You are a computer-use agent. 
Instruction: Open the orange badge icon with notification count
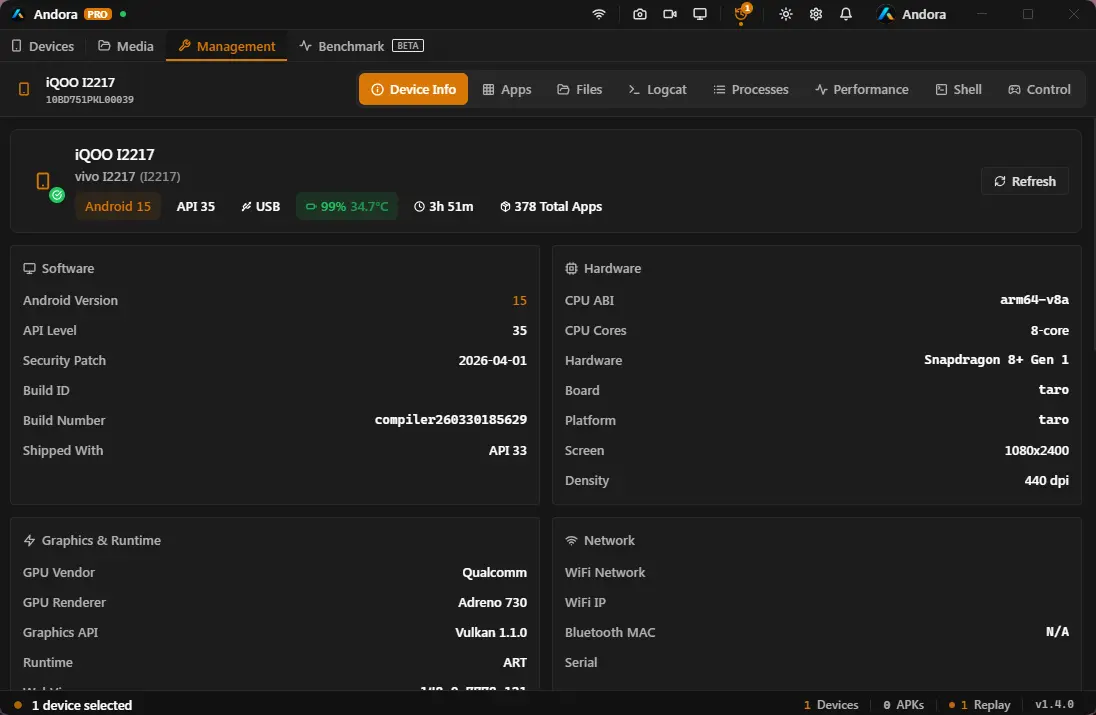click(x=742, y=14)
